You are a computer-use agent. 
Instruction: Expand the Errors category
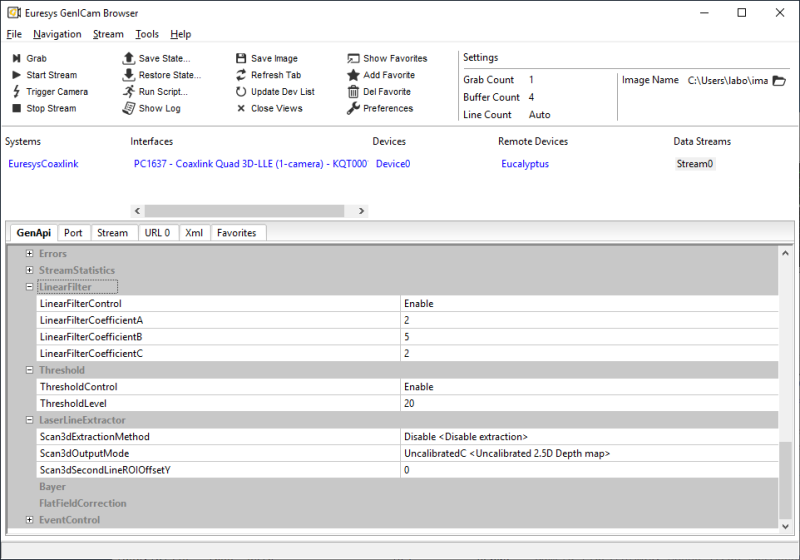pyautogui.click(x=30, y=253)
